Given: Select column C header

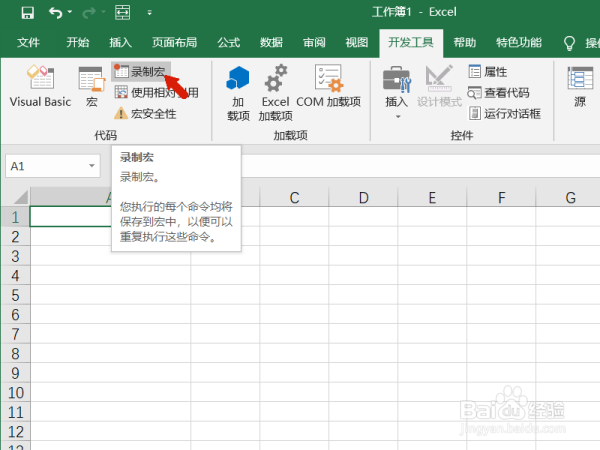Looking at the screenshot, I should (x=294, y=197).
